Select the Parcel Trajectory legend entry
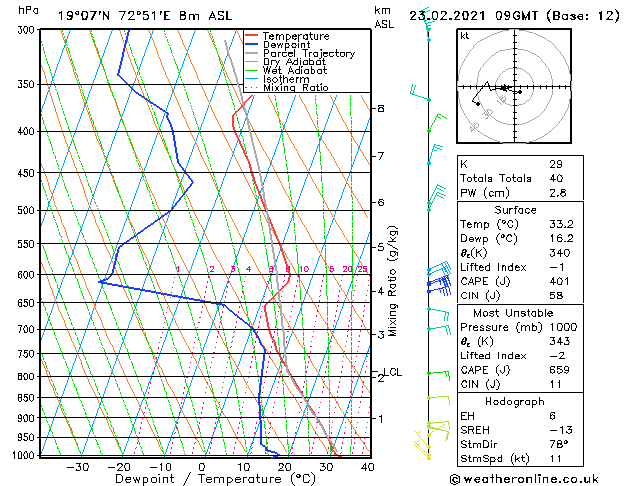Screen dimensions: 629x486 300,53
